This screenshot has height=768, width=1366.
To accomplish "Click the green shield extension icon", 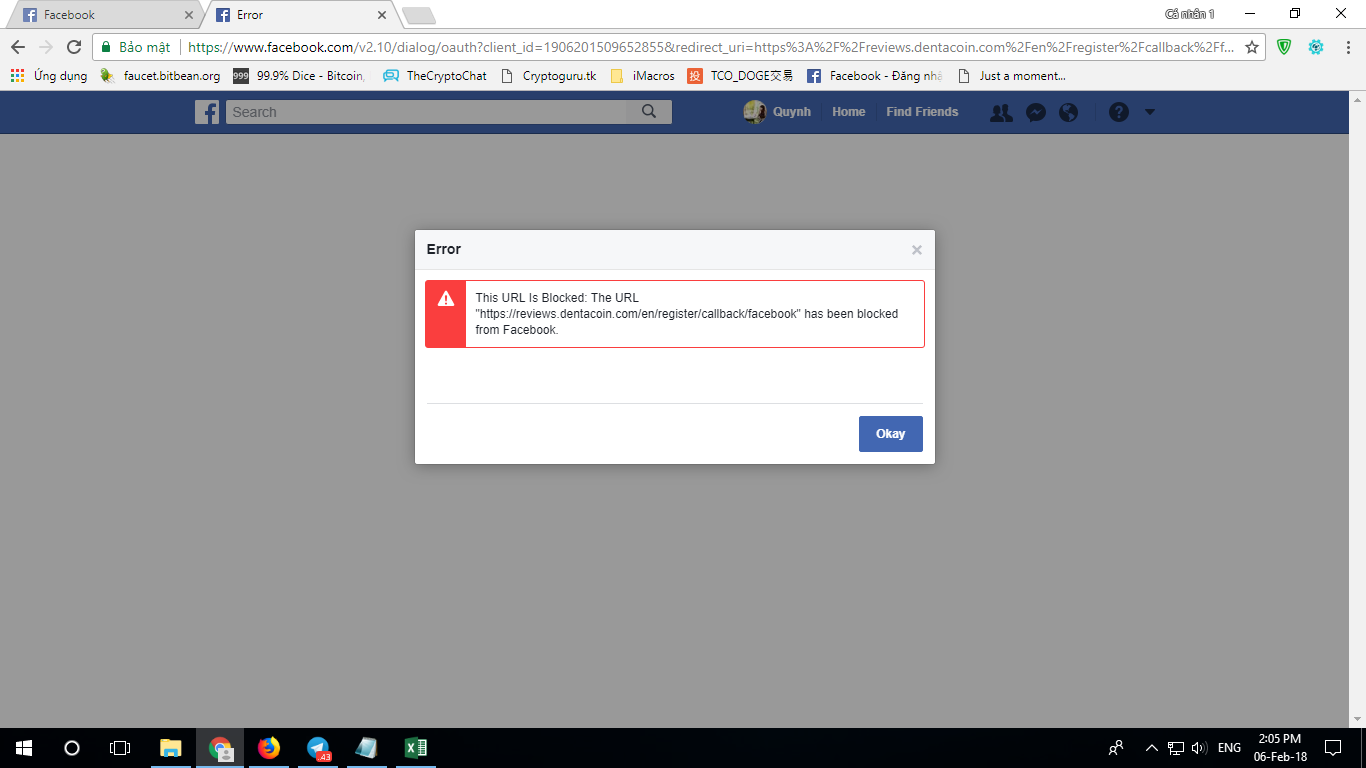I will coord(1284,47).
